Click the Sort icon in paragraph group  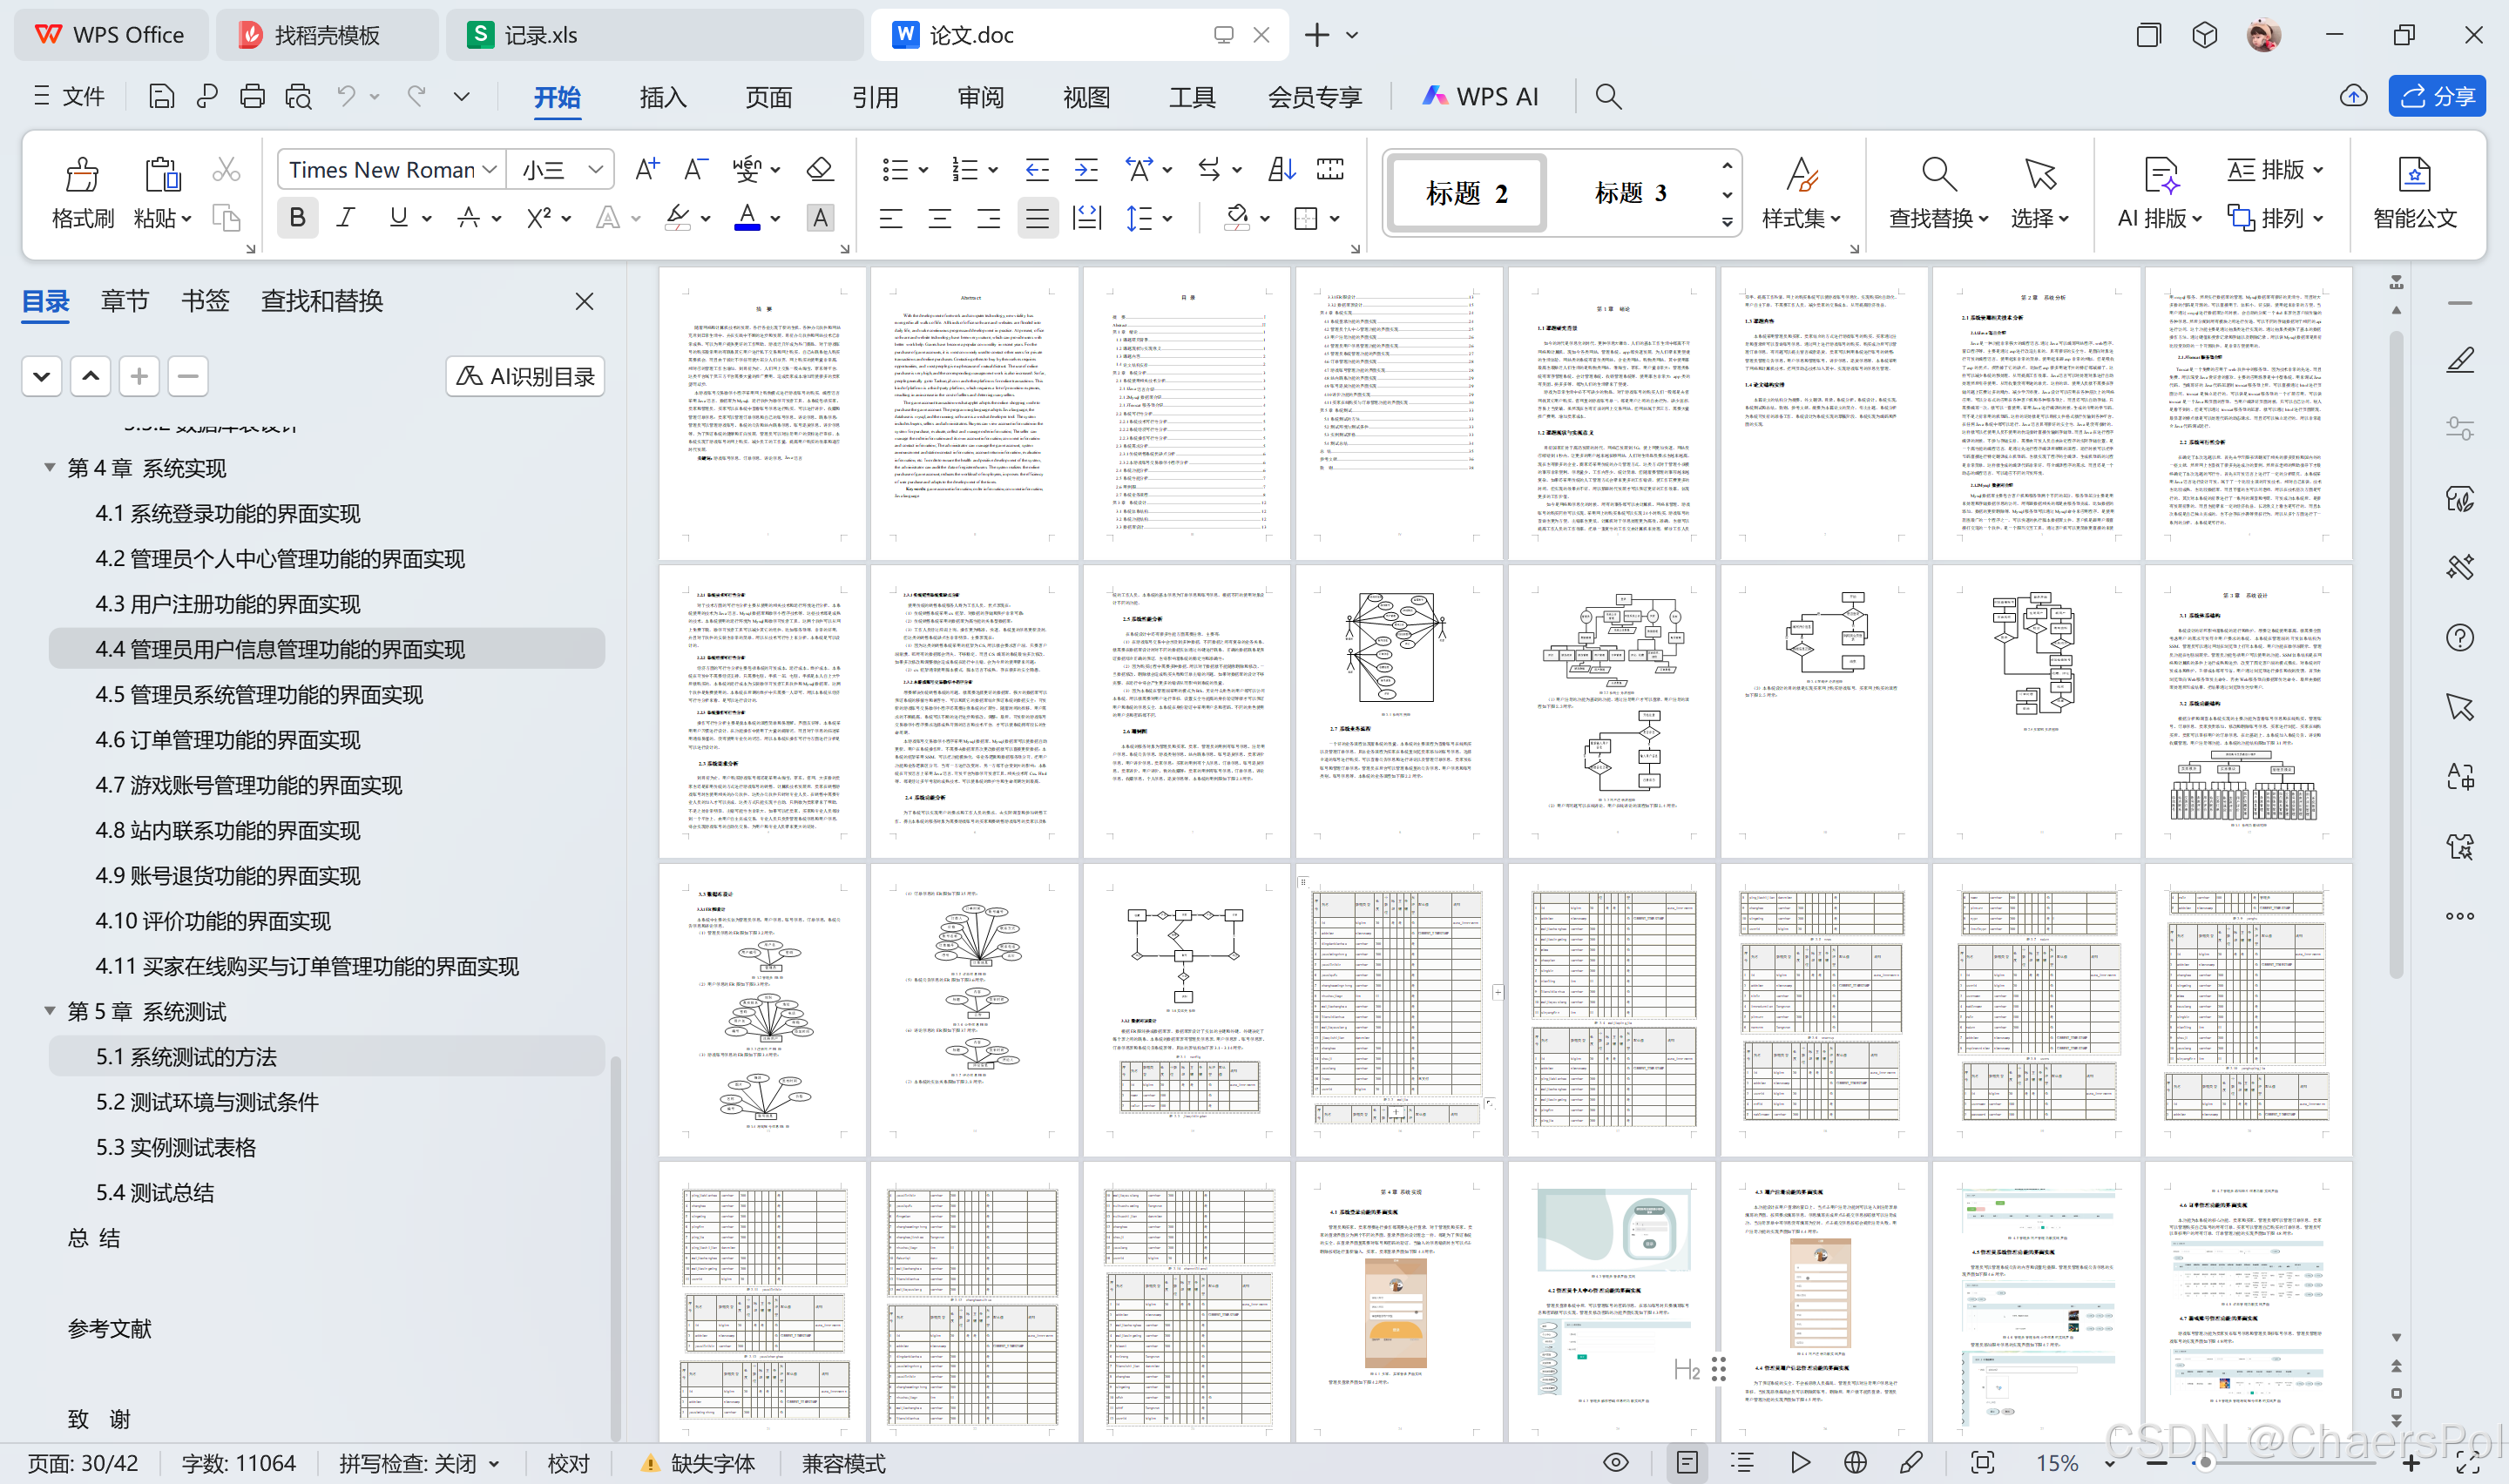pos(1281,169)
